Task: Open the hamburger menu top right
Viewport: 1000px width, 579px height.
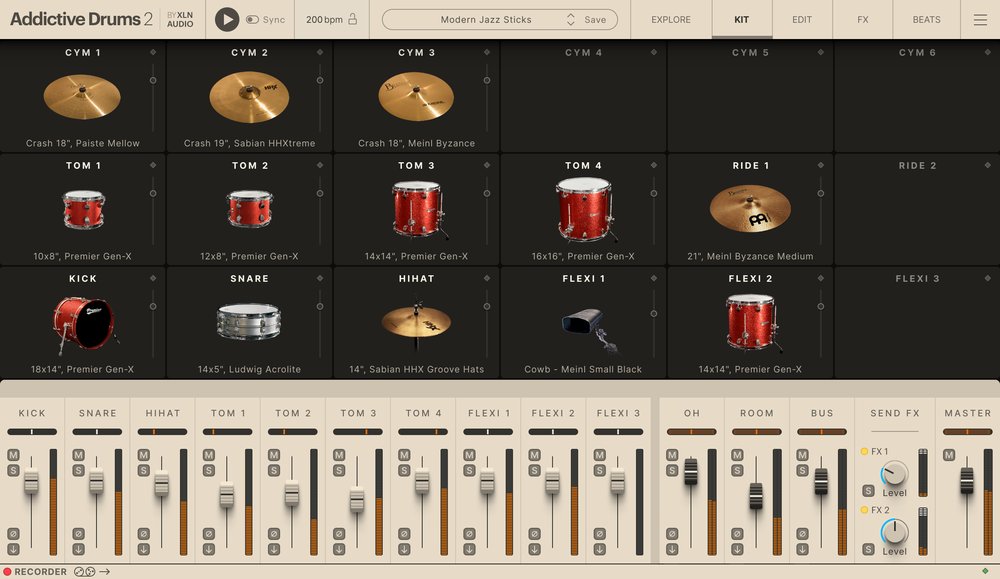Action: pyautogui.click(x=978, y=19)
